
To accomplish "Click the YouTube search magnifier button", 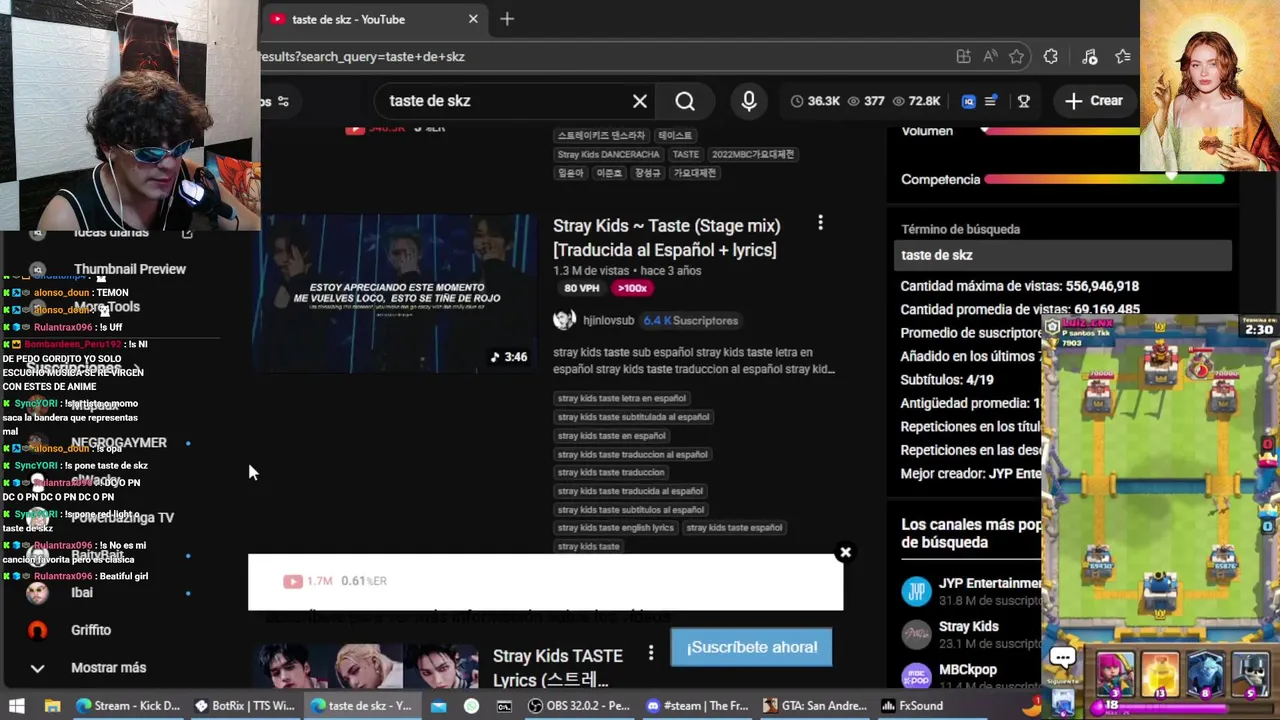I will click(685, 101).
